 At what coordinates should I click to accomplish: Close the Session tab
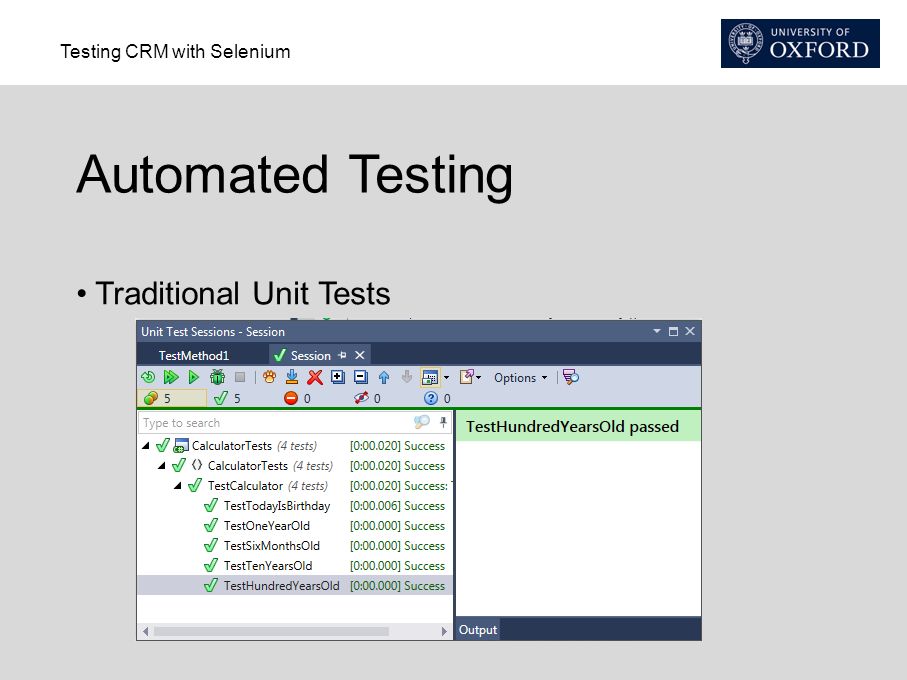tap(360, 355)
